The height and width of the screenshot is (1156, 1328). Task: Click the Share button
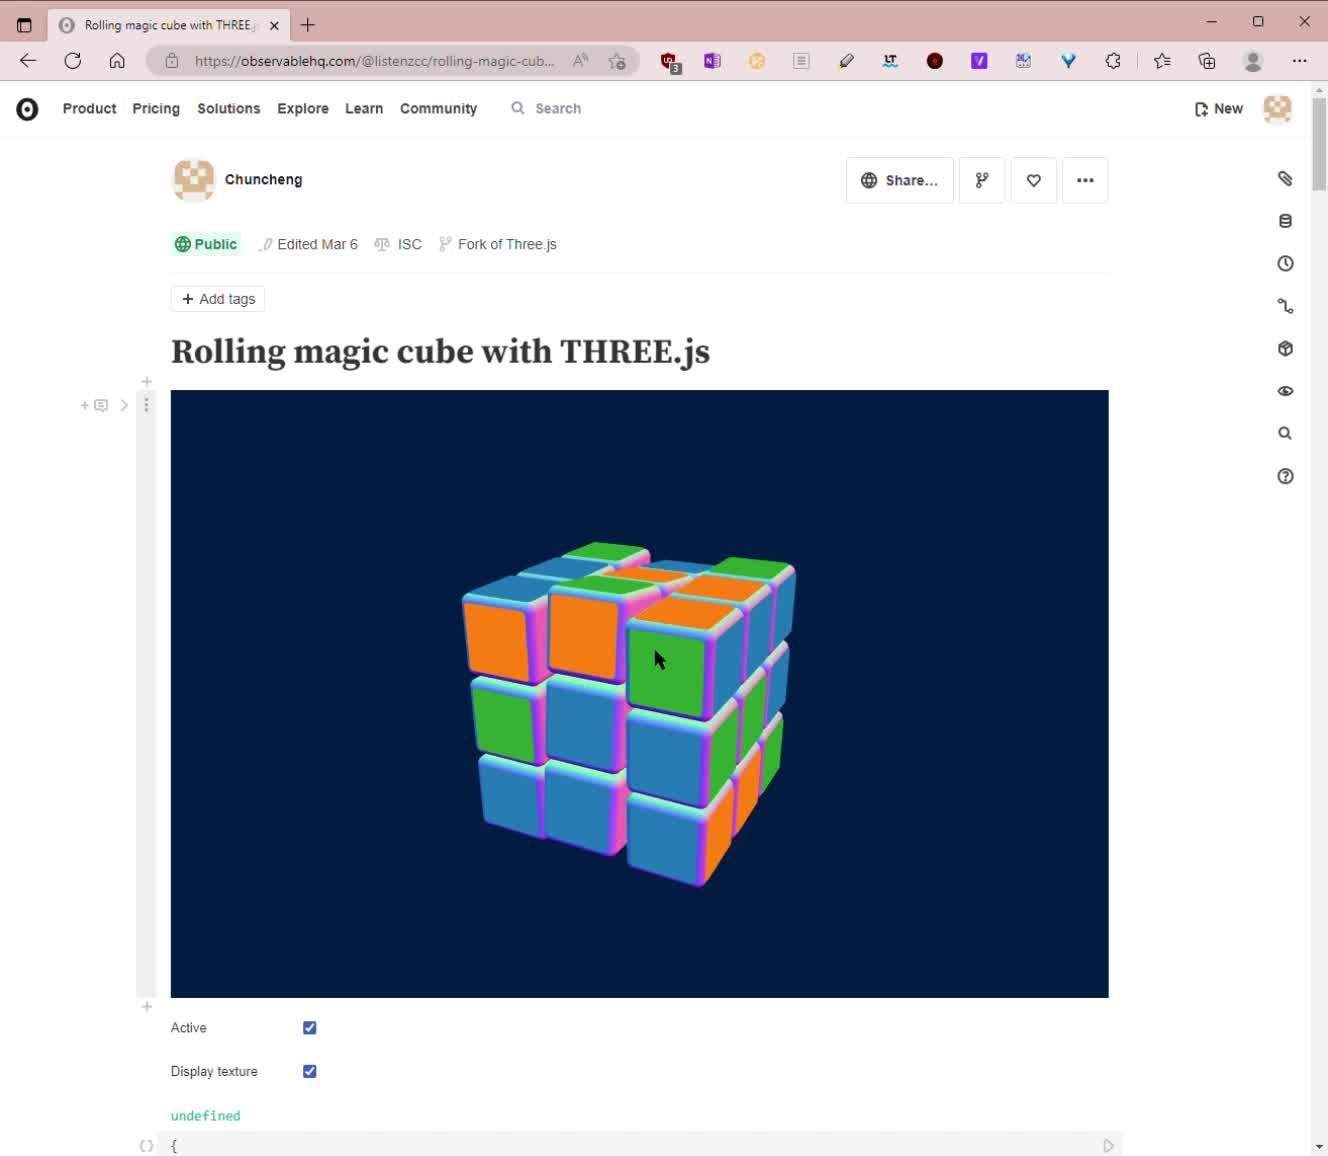click(899, 180)
